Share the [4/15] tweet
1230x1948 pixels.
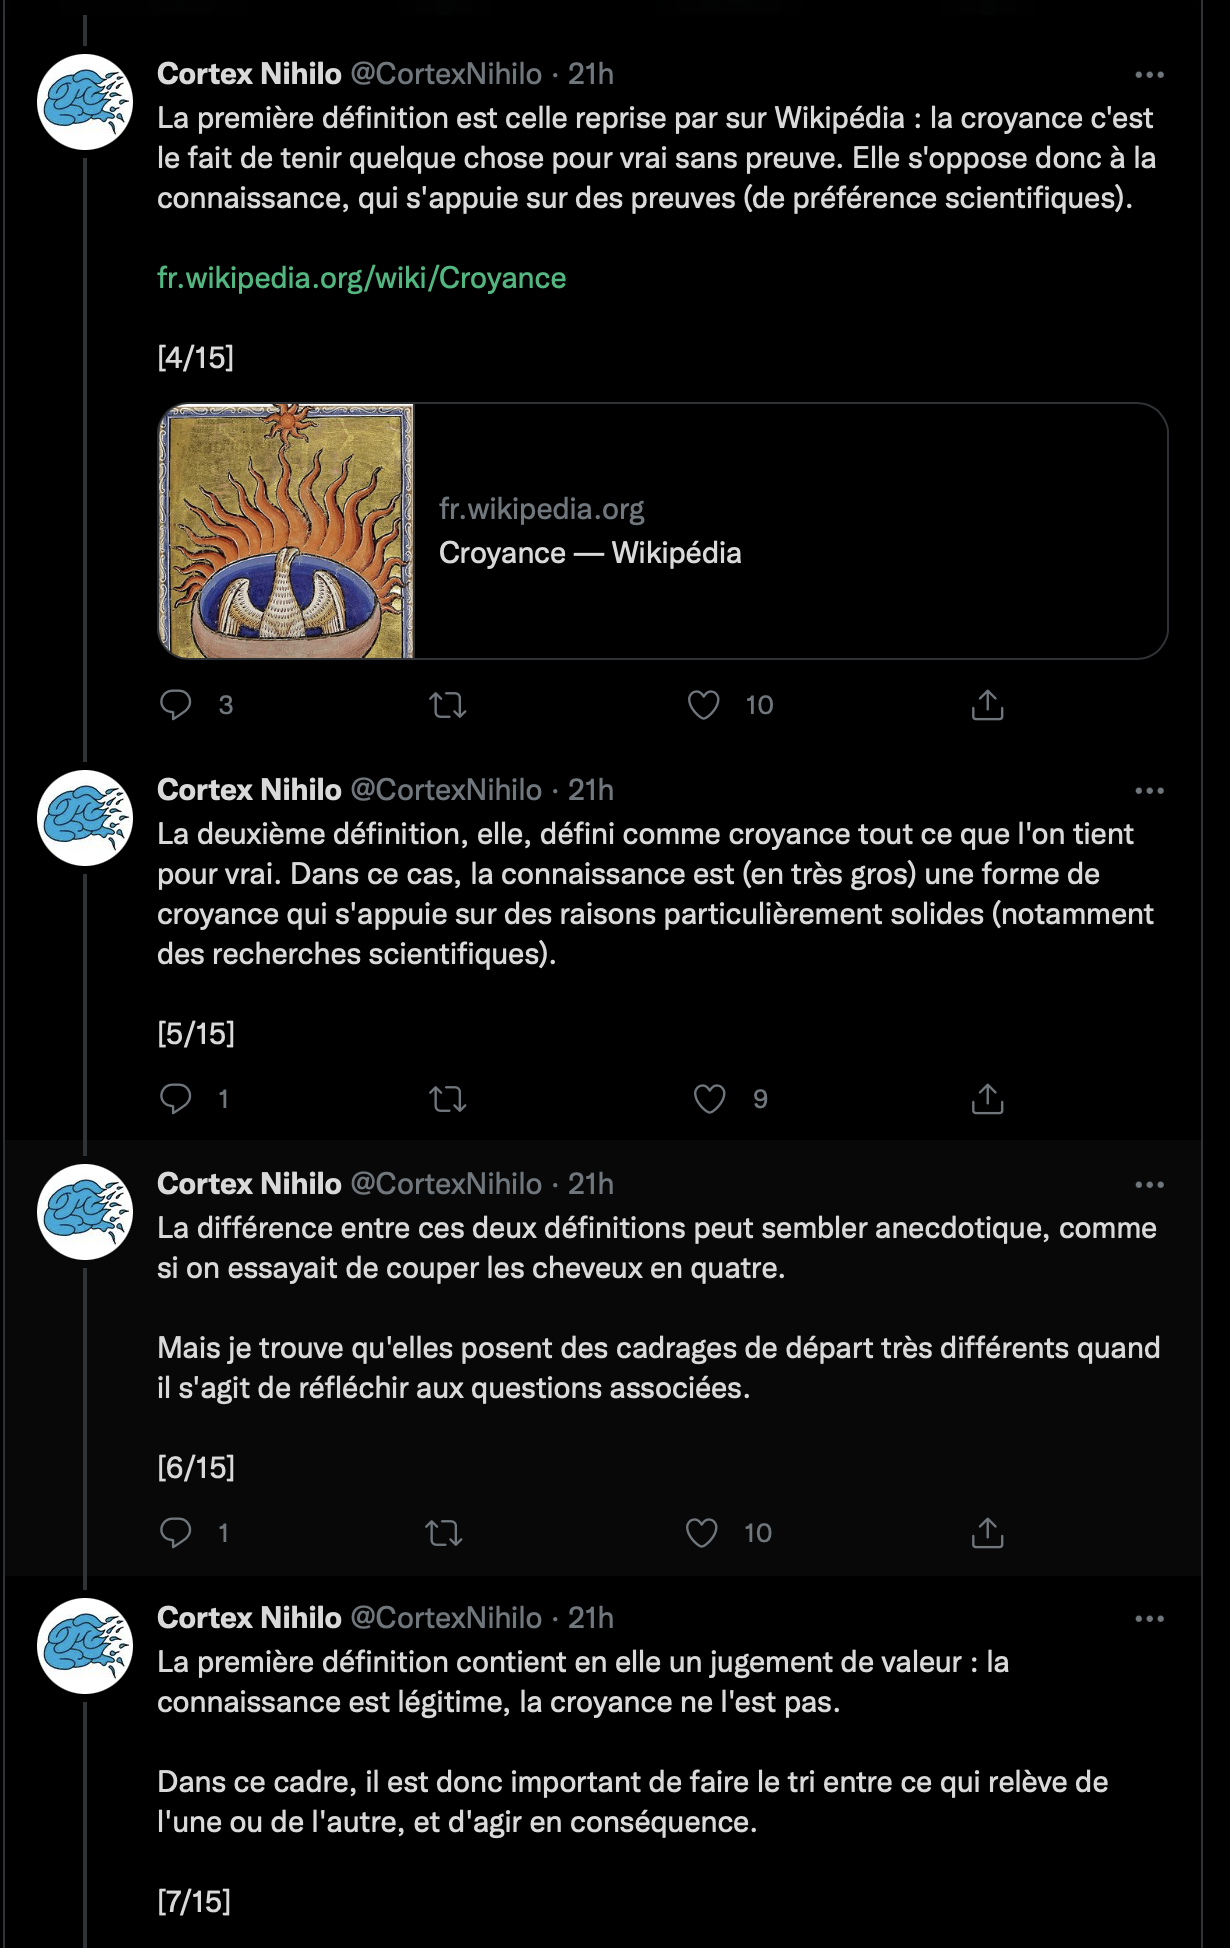[987, 705]
